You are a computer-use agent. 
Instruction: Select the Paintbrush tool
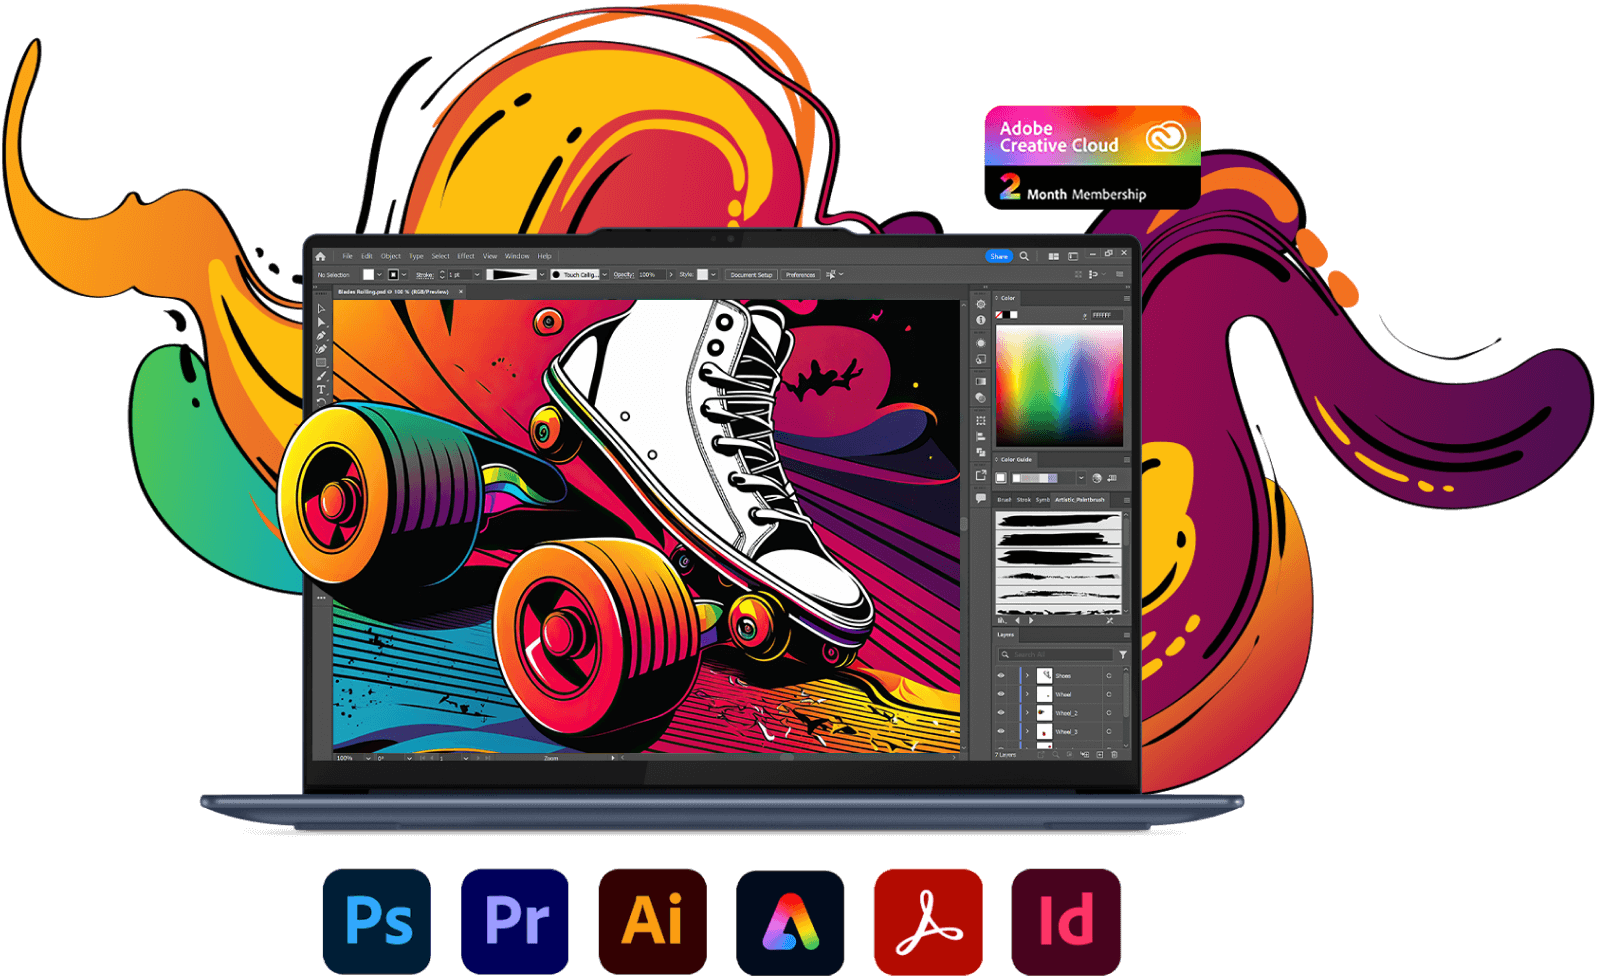[321, 376]
